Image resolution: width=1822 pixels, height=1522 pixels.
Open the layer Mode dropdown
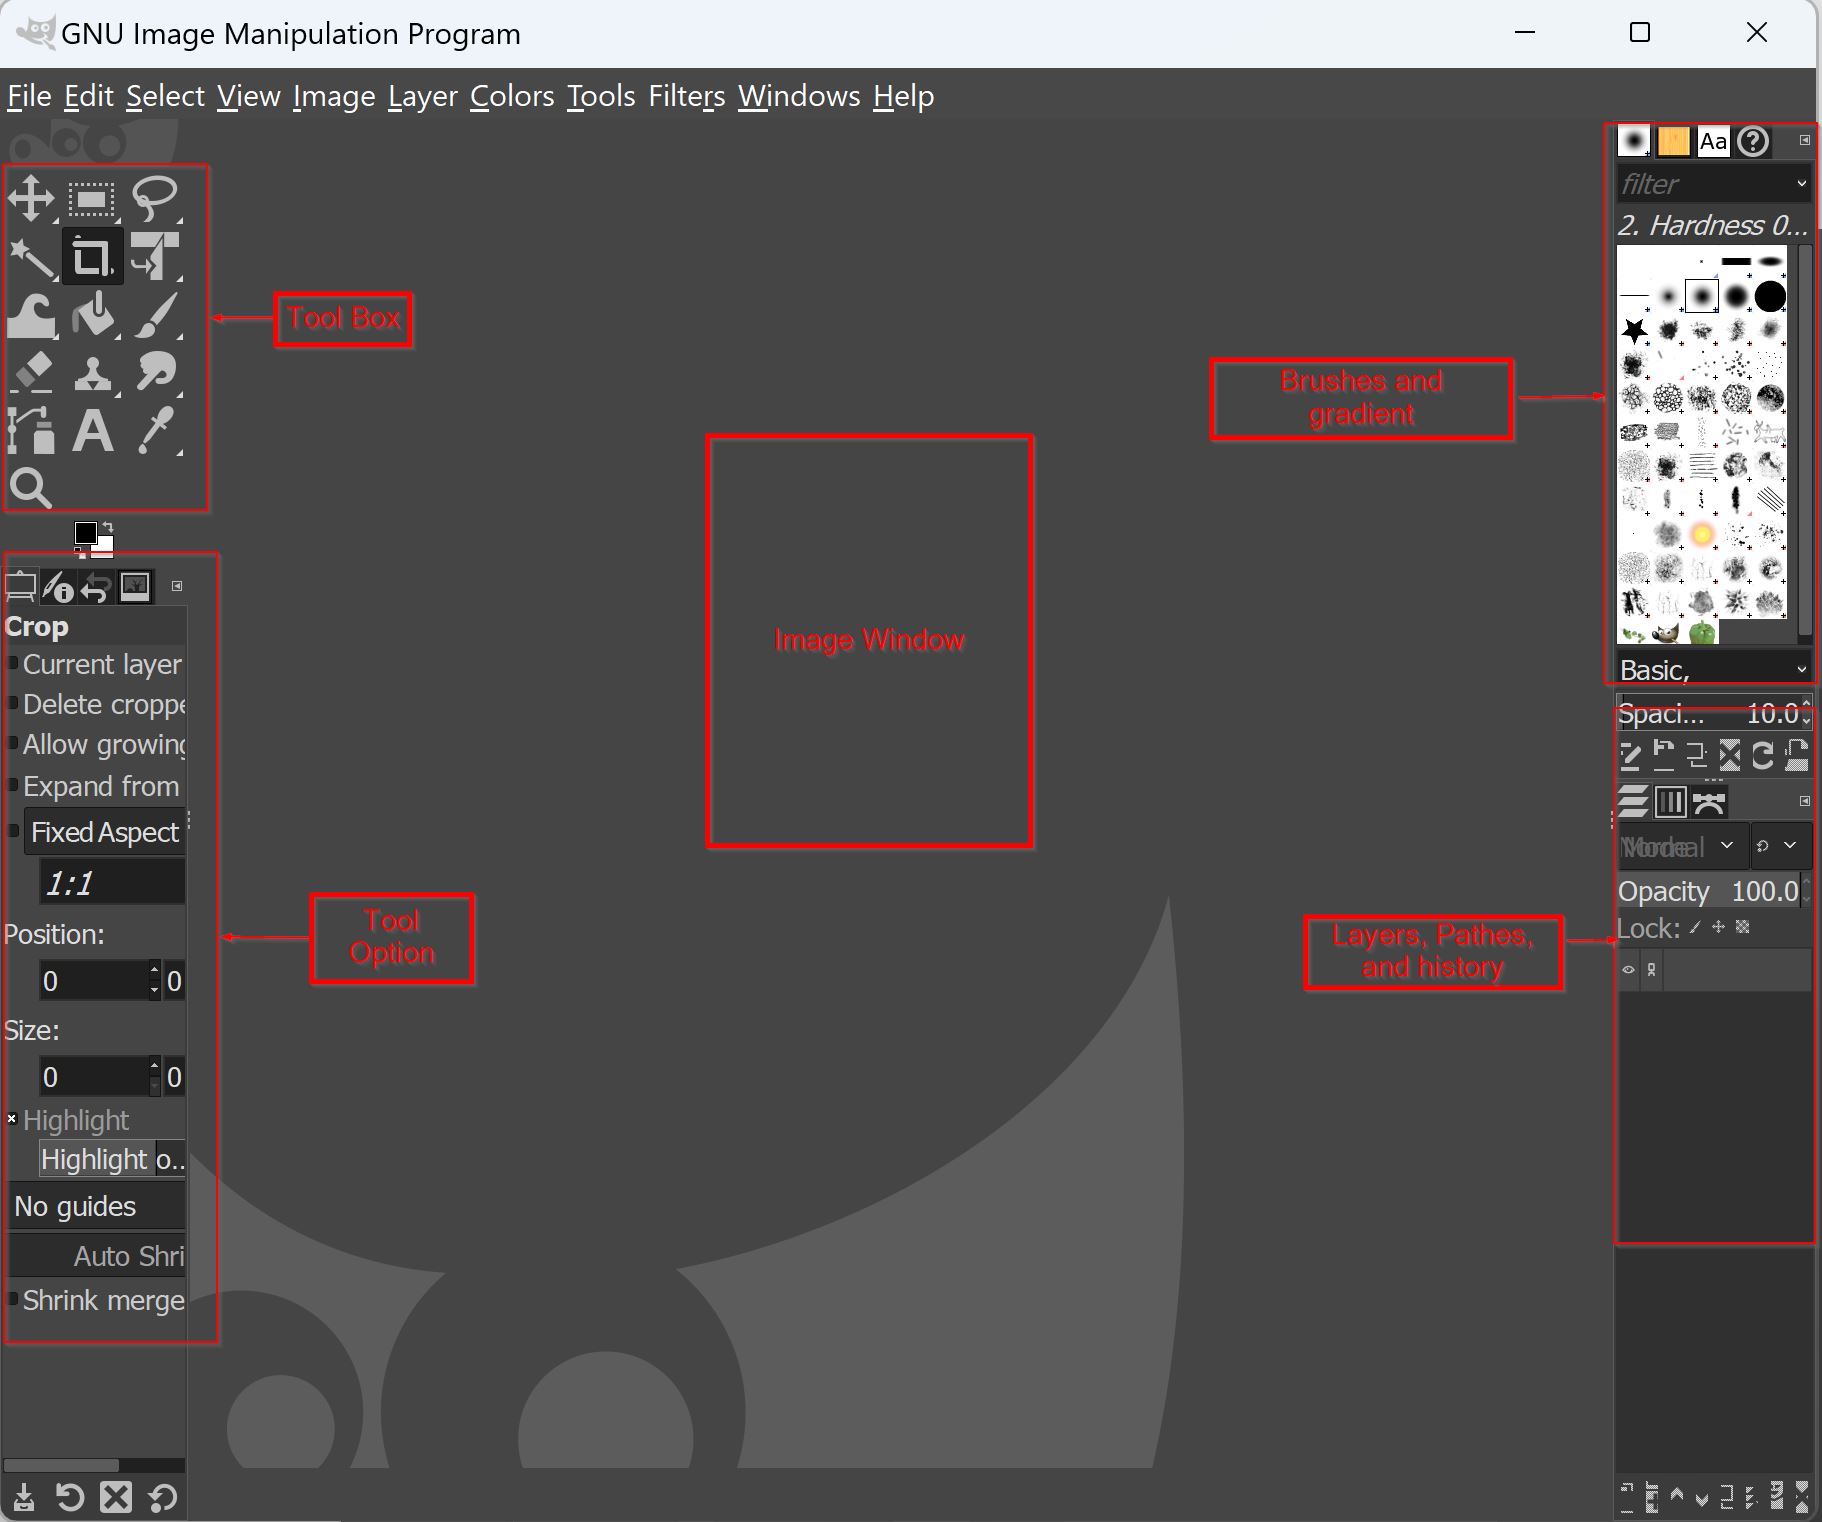coord(1681,846)
